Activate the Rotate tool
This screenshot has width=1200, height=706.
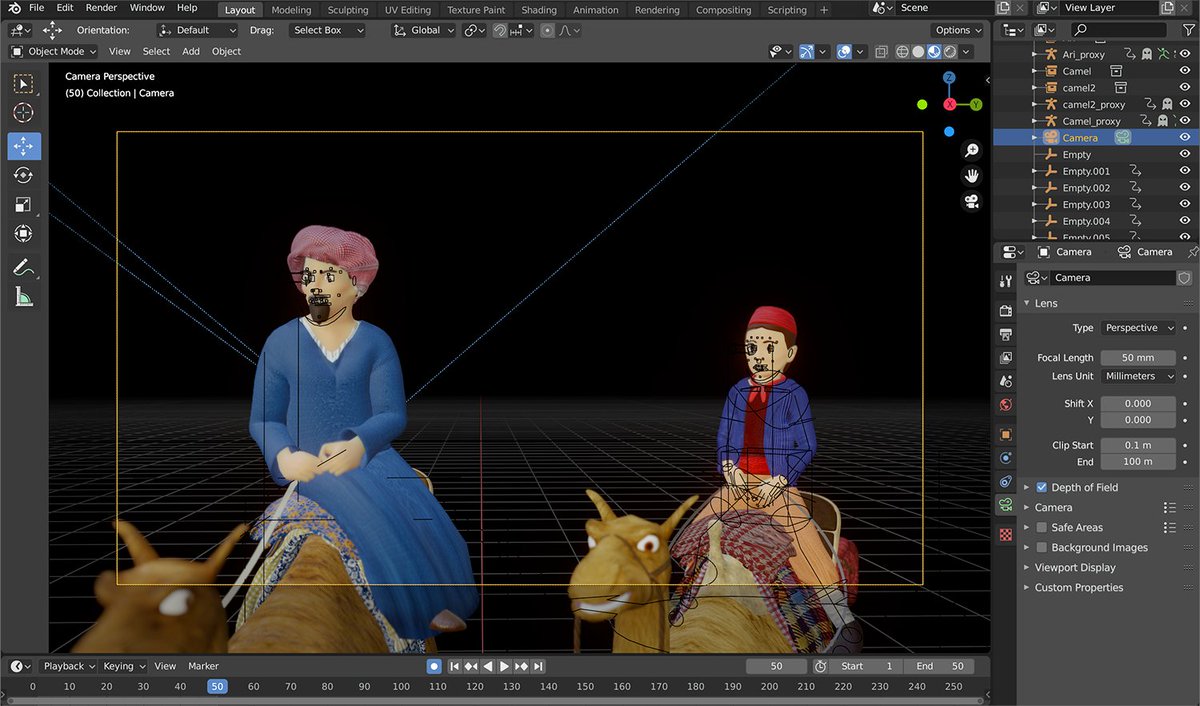point(23,176)
